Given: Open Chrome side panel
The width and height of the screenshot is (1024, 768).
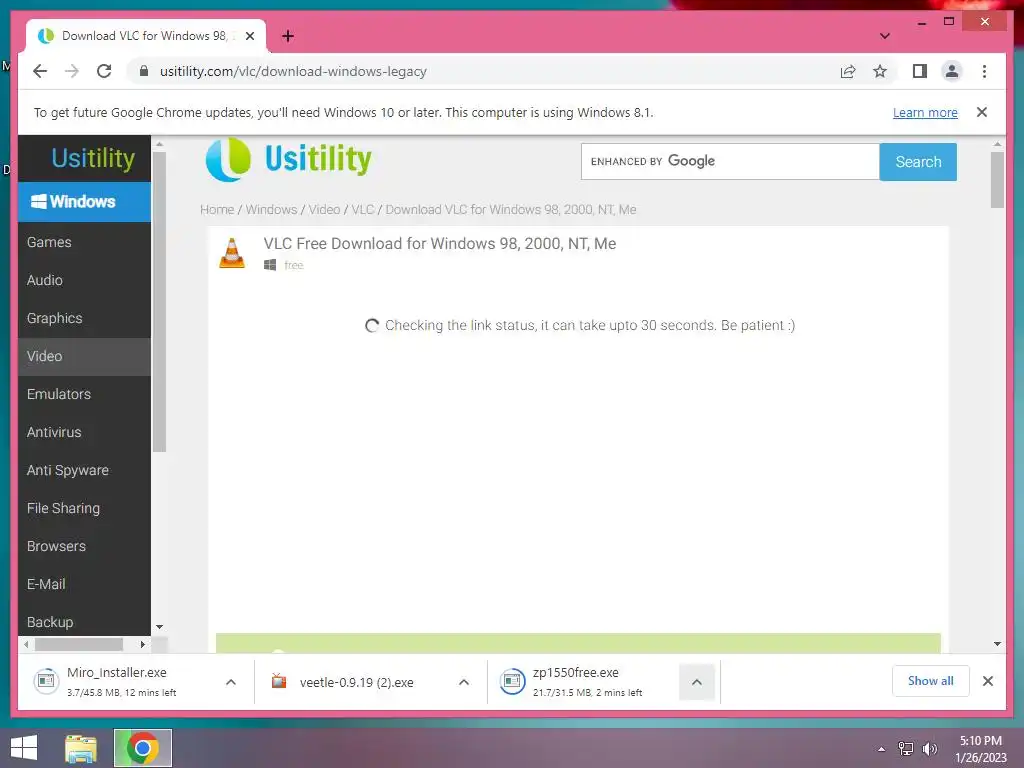Looking at the screenshot, I should [x=920, y=71].
